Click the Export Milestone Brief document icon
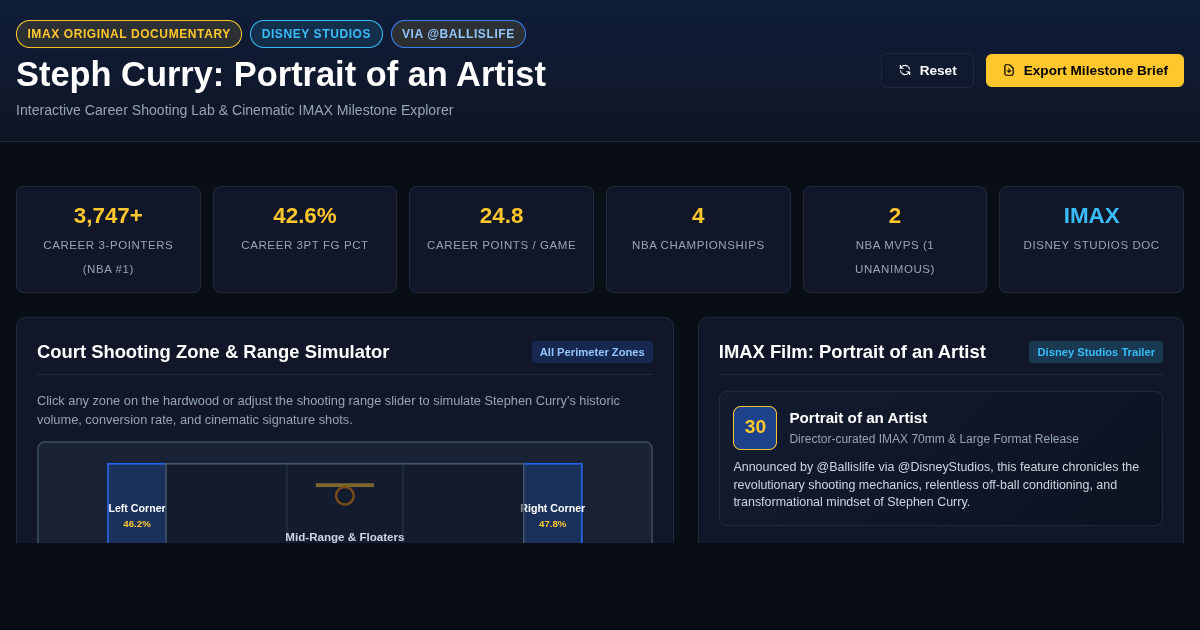 (1009, 71)
